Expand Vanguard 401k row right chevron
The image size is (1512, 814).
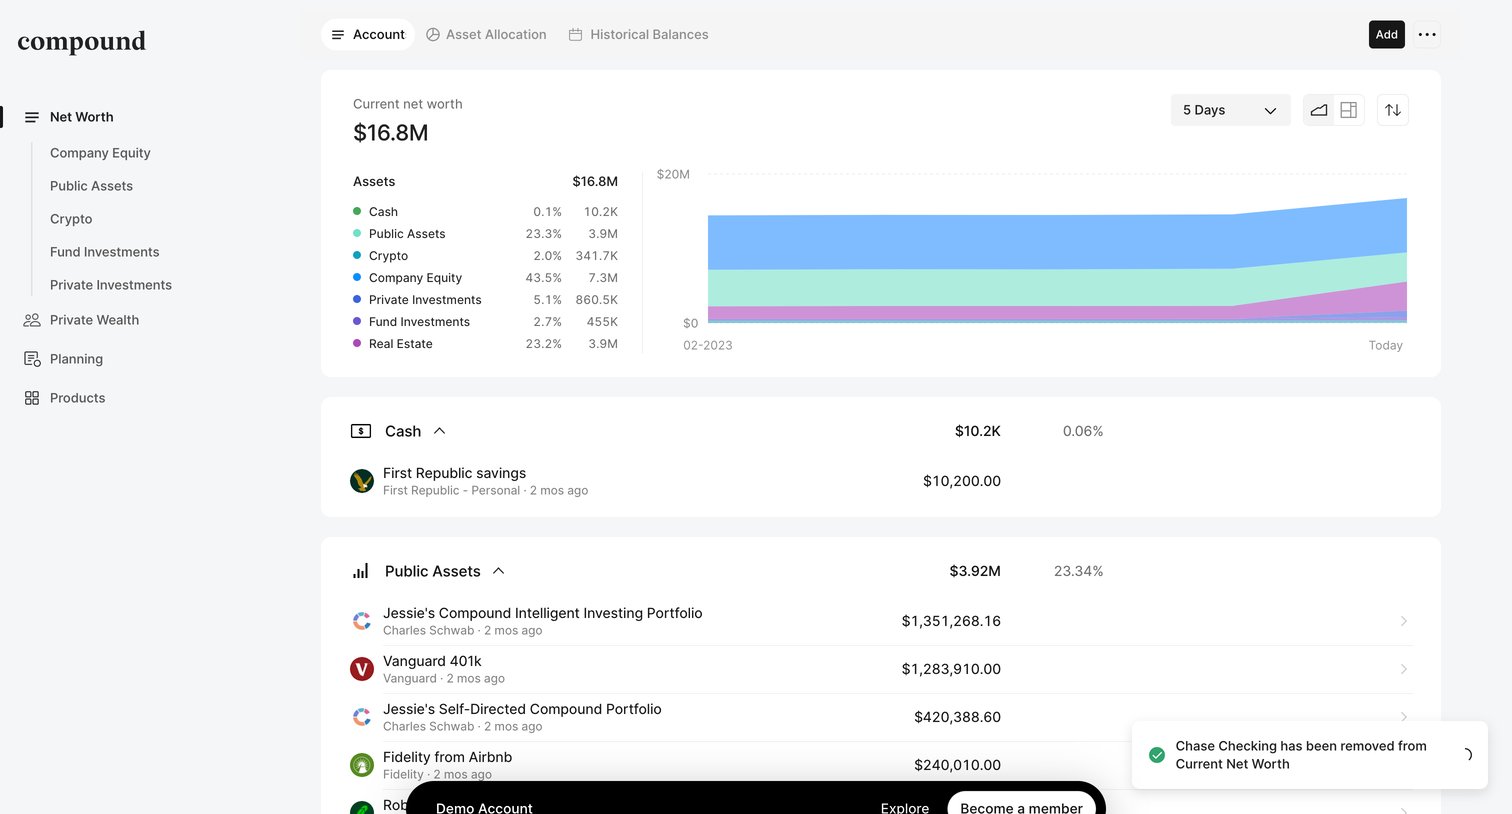coord(1404,669)
